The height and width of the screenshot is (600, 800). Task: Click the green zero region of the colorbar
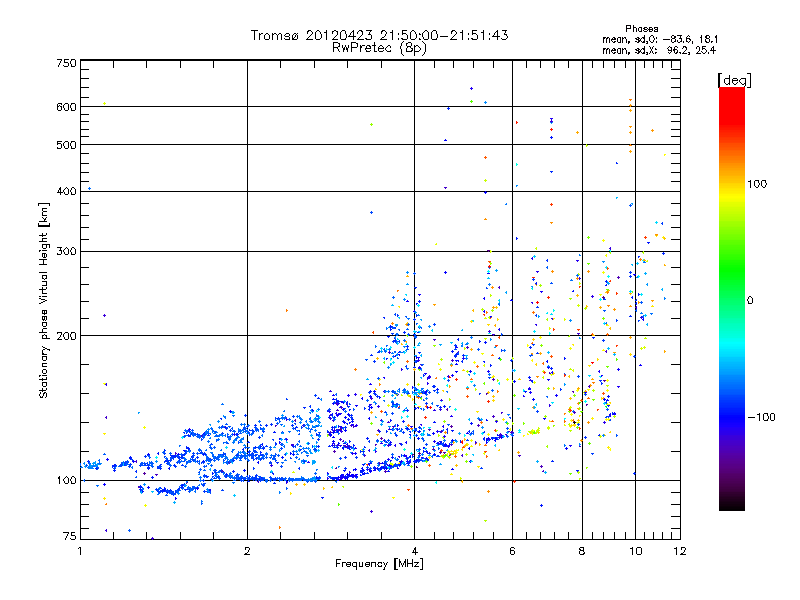[732, 299]
